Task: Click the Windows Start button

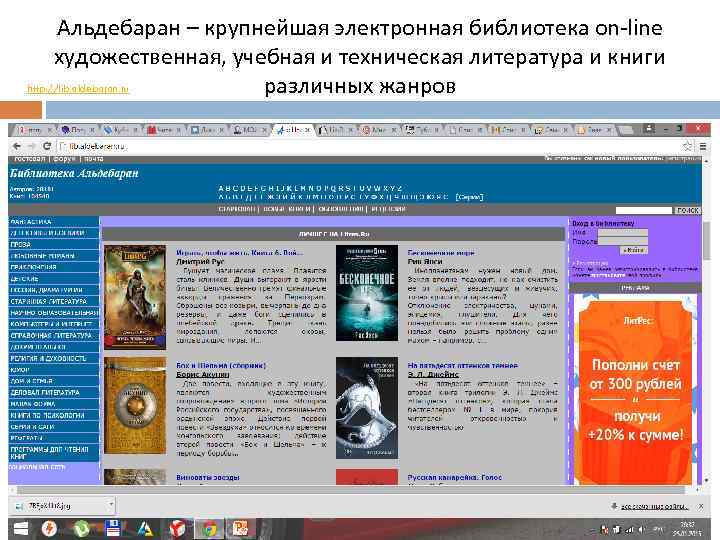Action: pyautogui.click(x=20, y=529)
